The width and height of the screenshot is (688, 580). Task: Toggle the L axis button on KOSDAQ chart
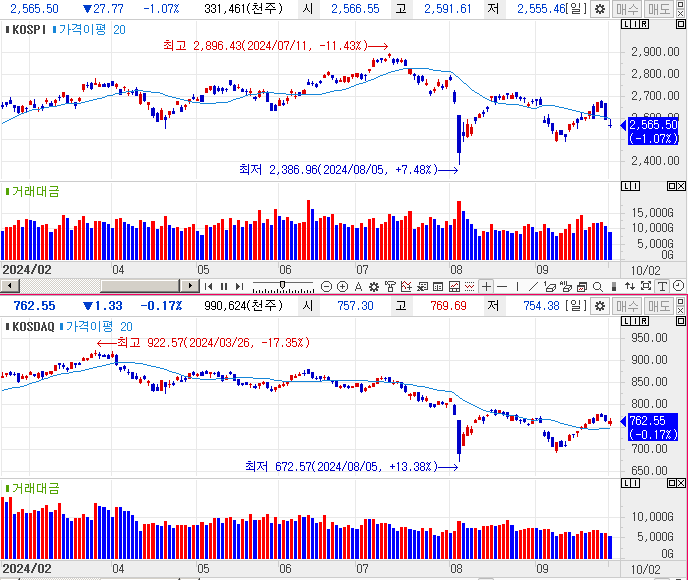click(x=626, y=322)
